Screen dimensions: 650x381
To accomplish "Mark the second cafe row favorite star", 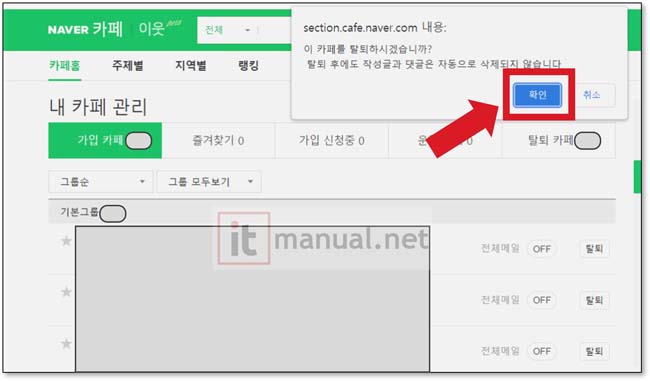I will 66,292.
